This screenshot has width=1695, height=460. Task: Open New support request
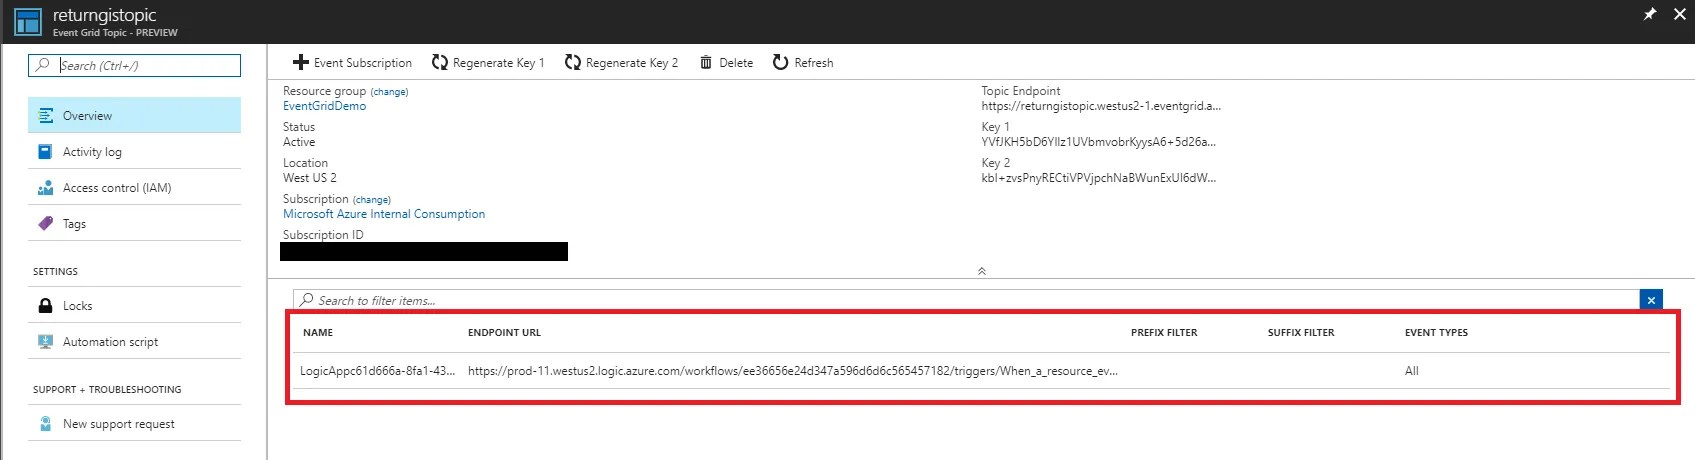coord(135,424)
